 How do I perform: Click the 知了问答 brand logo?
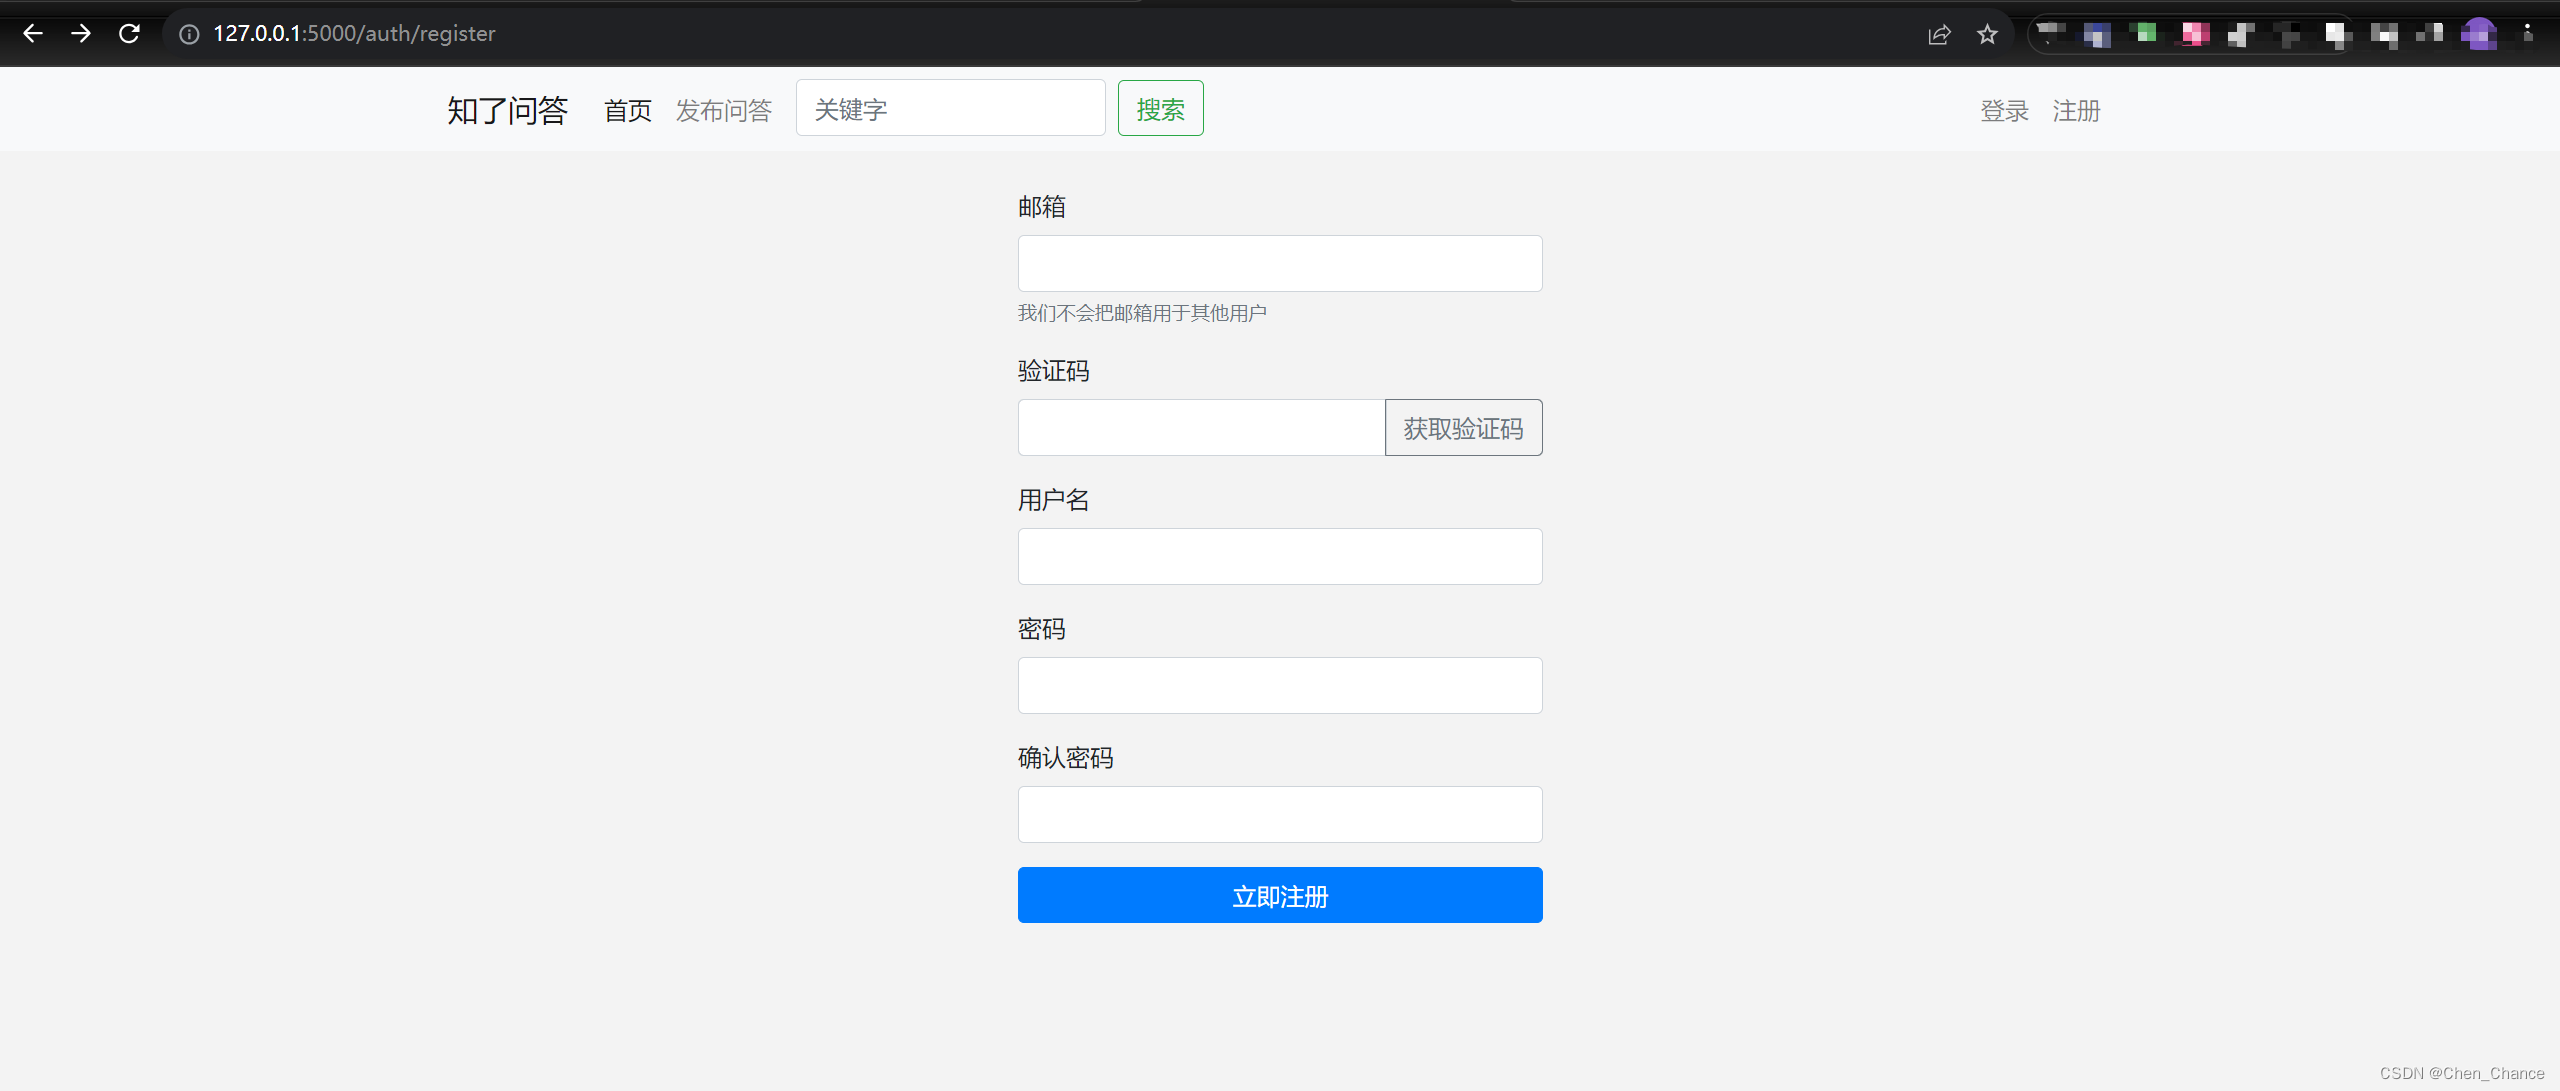[507, 110]
